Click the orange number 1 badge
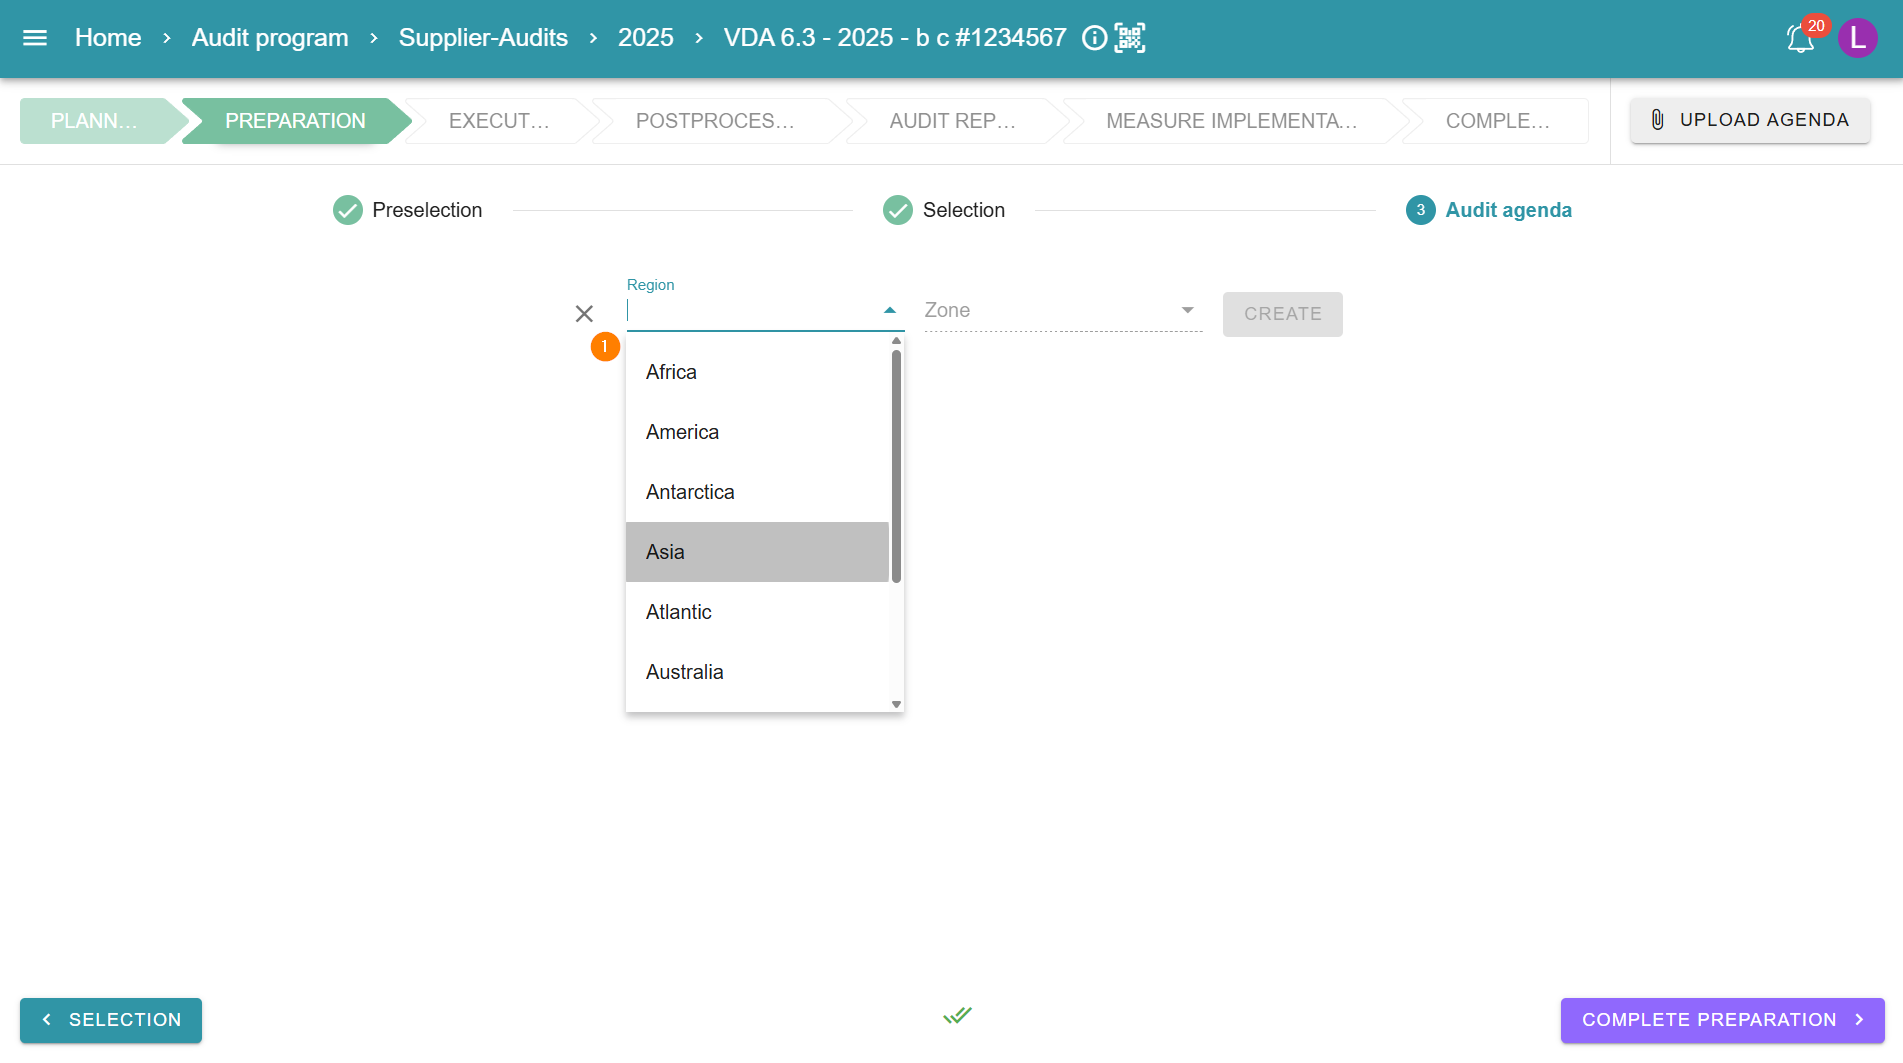 605,347
